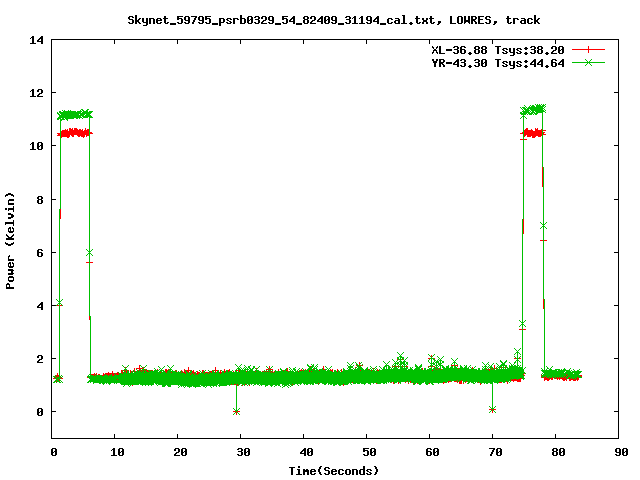Click the green marker at 6 Kelvin near 6 seconds
Viewport: 640px width, 480px height.
(89, 253)
